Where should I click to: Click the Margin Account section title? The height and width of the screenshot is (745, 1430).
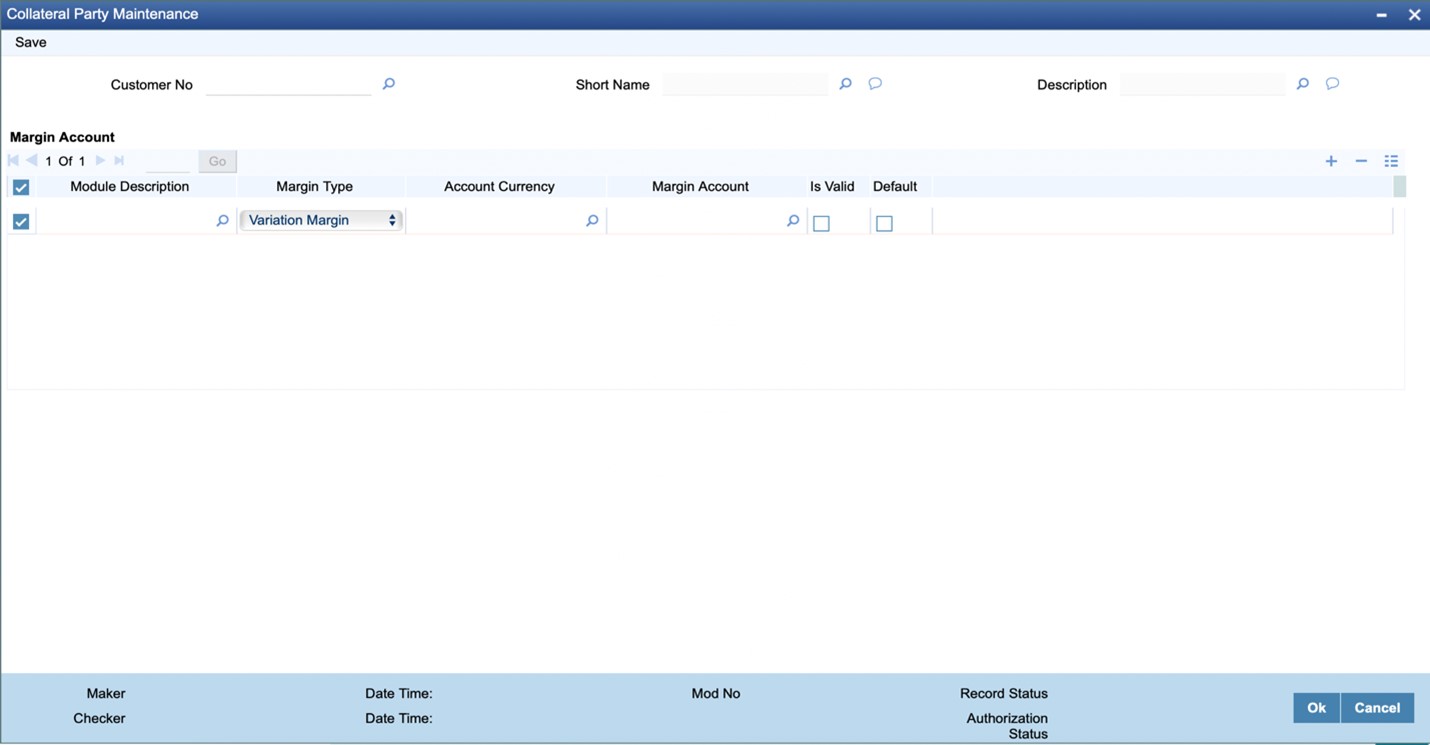(x=62, y=137)
